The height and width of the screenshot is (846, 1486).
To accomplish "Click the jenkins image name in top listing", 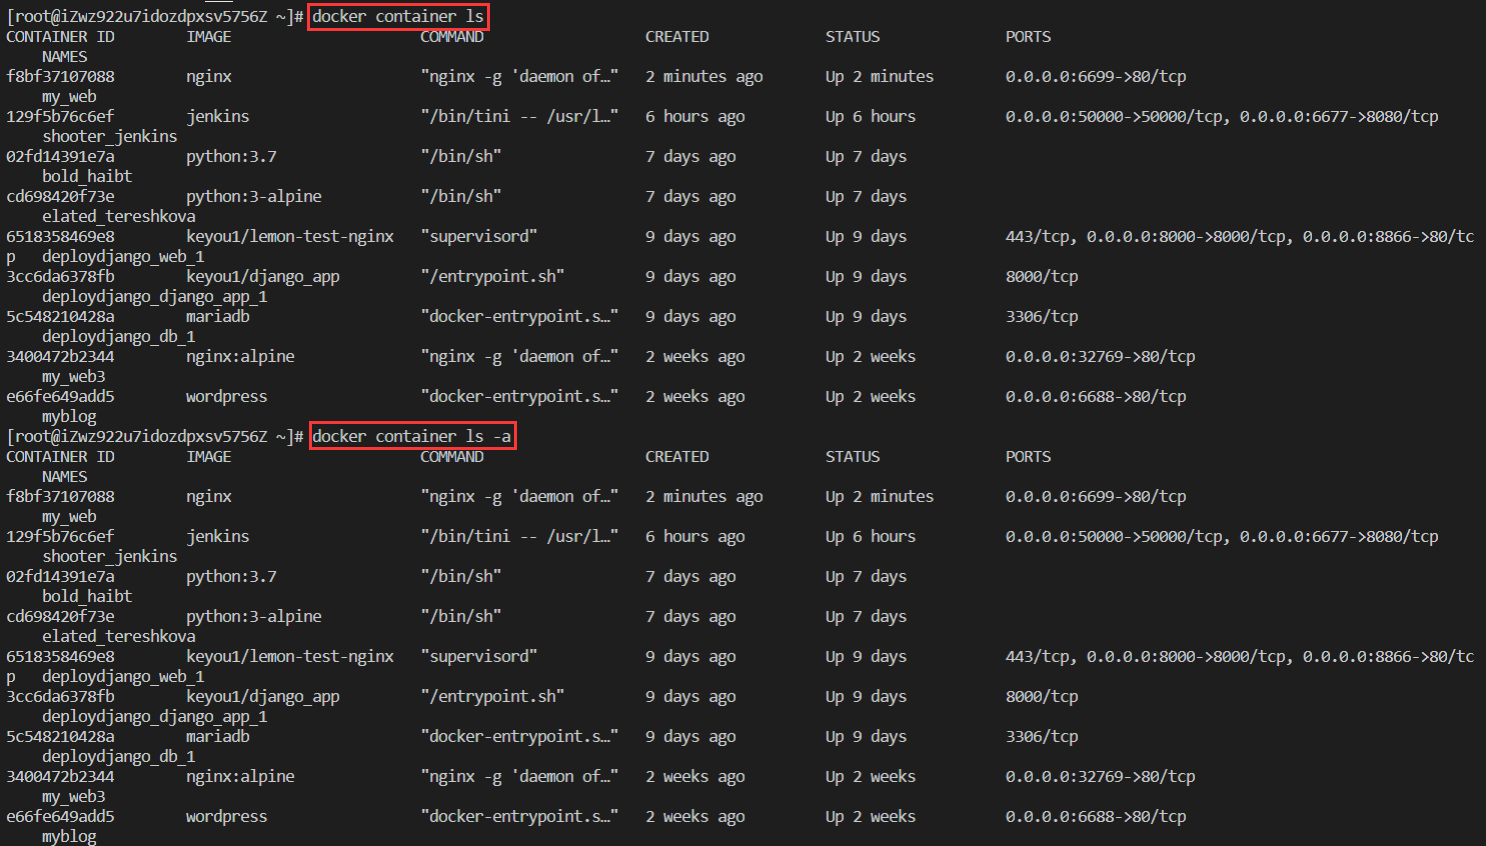I will [217, 117].
